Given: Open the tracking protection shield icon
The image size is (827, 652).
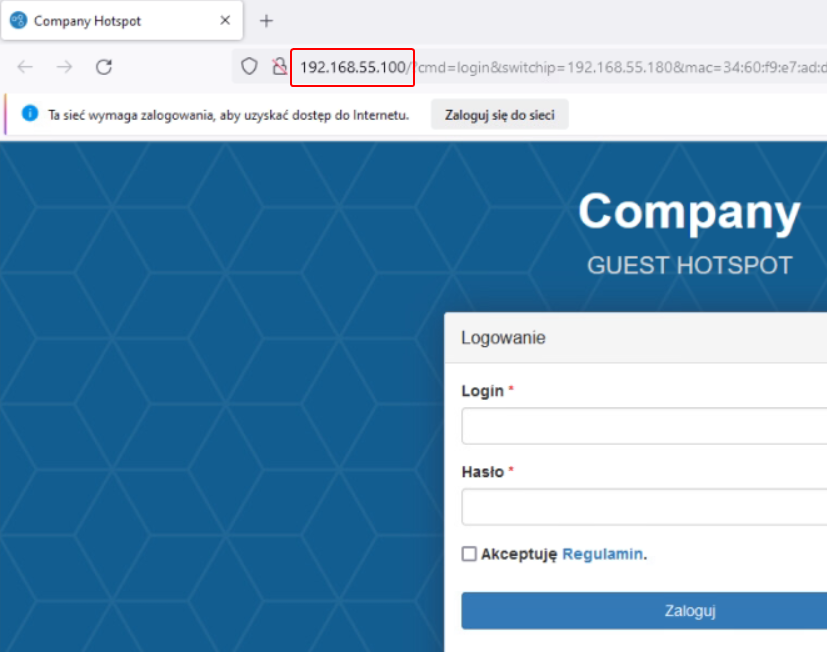Looking at the screenshot, I should pyautogui.click(x=250, y=67).
